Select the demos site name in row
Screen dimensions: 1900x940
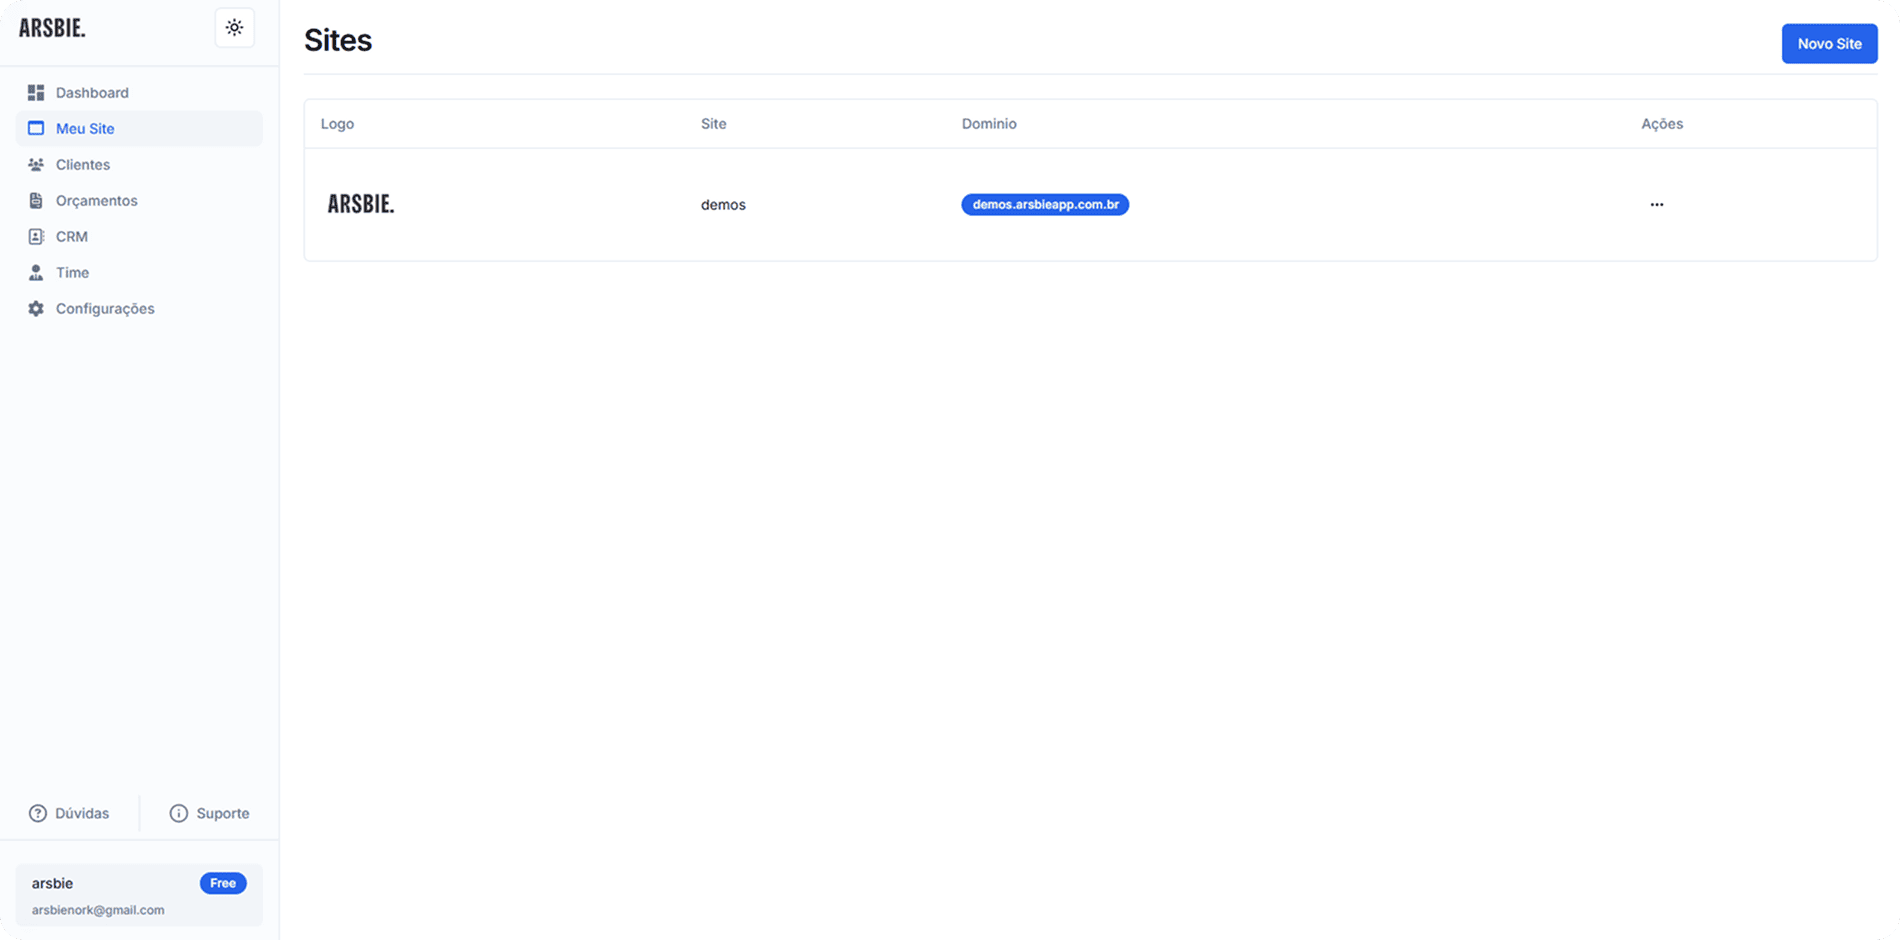(723, 205)
